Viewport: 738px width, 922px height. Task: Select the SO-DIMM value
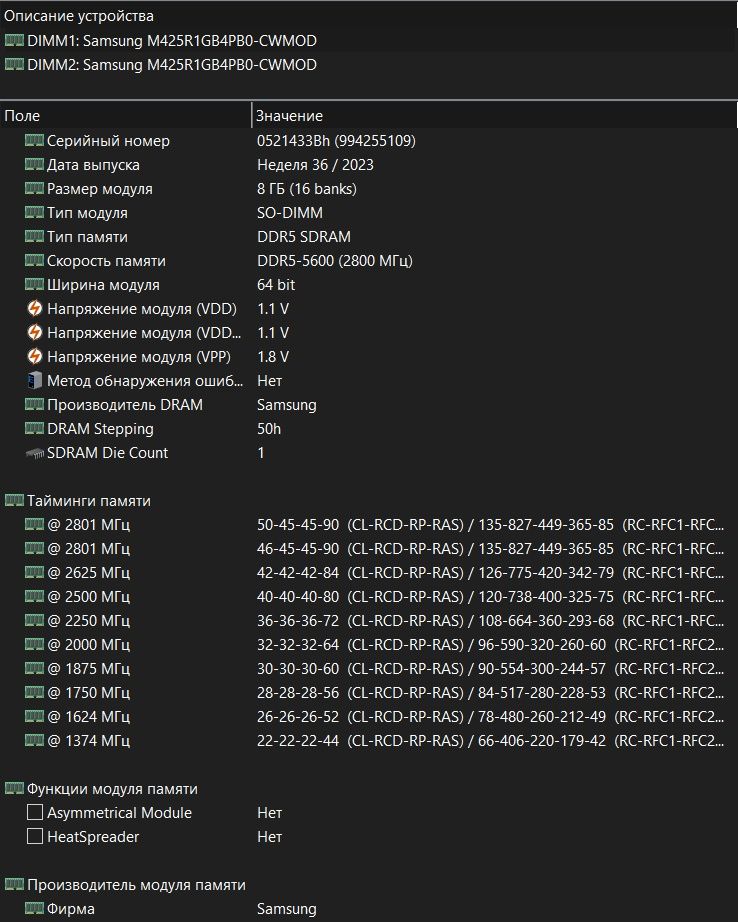tap(290, 213)
